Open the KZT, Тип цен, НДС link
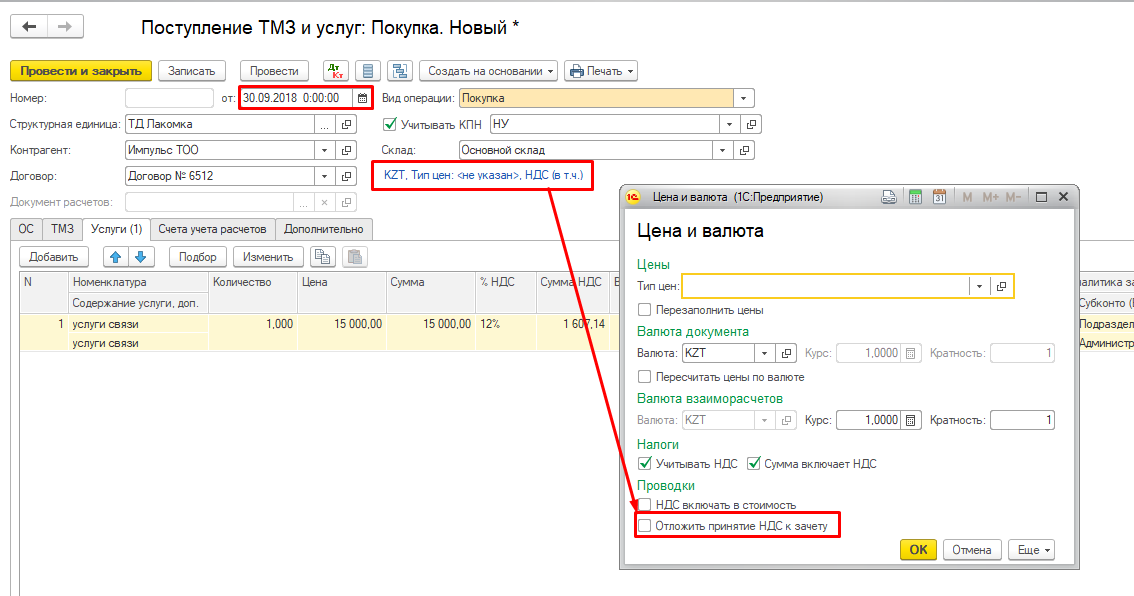The image size is (1134, 596). (x=483, y=175)
